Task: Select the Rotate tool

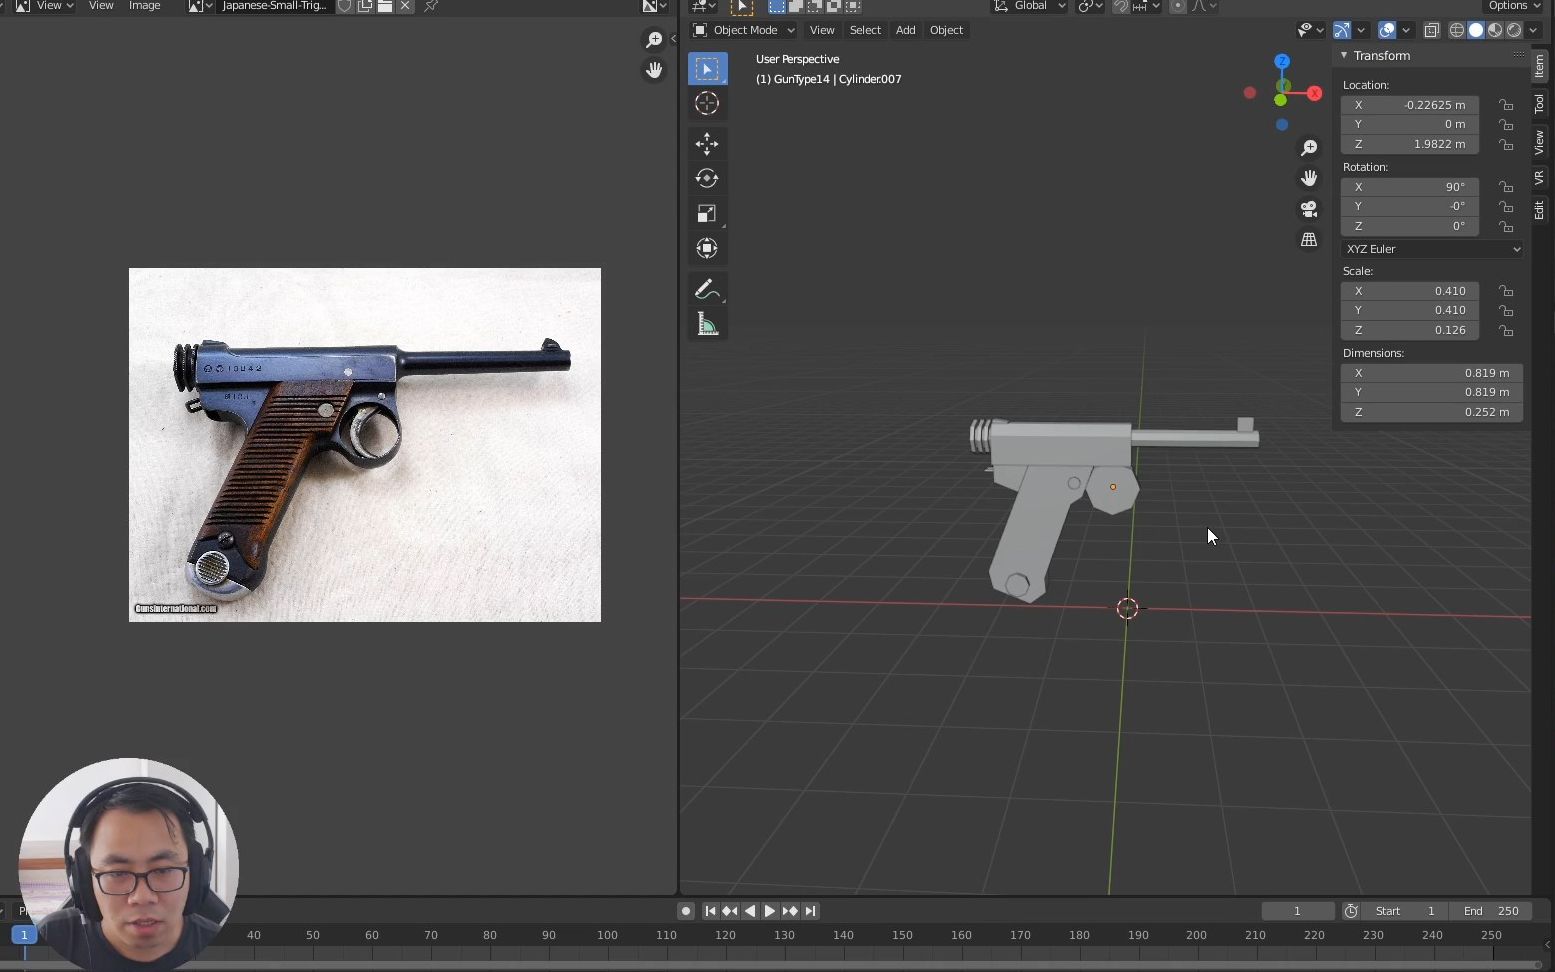Action: point(707,178)
